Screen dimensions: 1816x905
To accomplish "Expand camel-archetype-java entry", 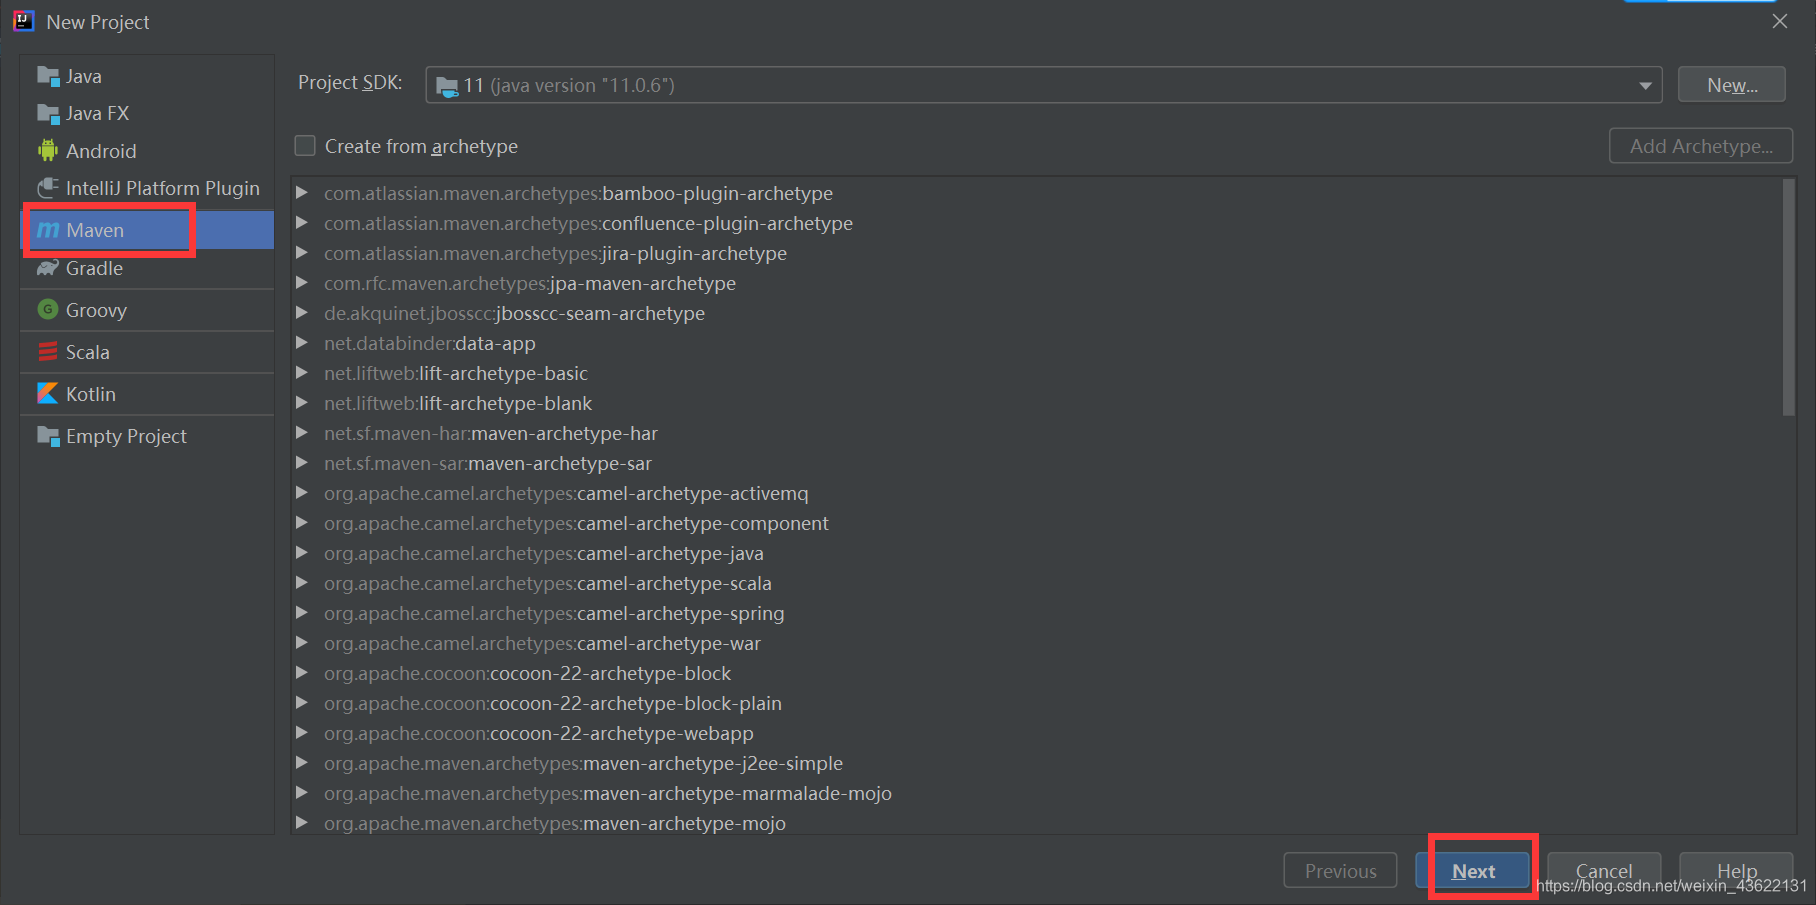I will tap(301, 553).
